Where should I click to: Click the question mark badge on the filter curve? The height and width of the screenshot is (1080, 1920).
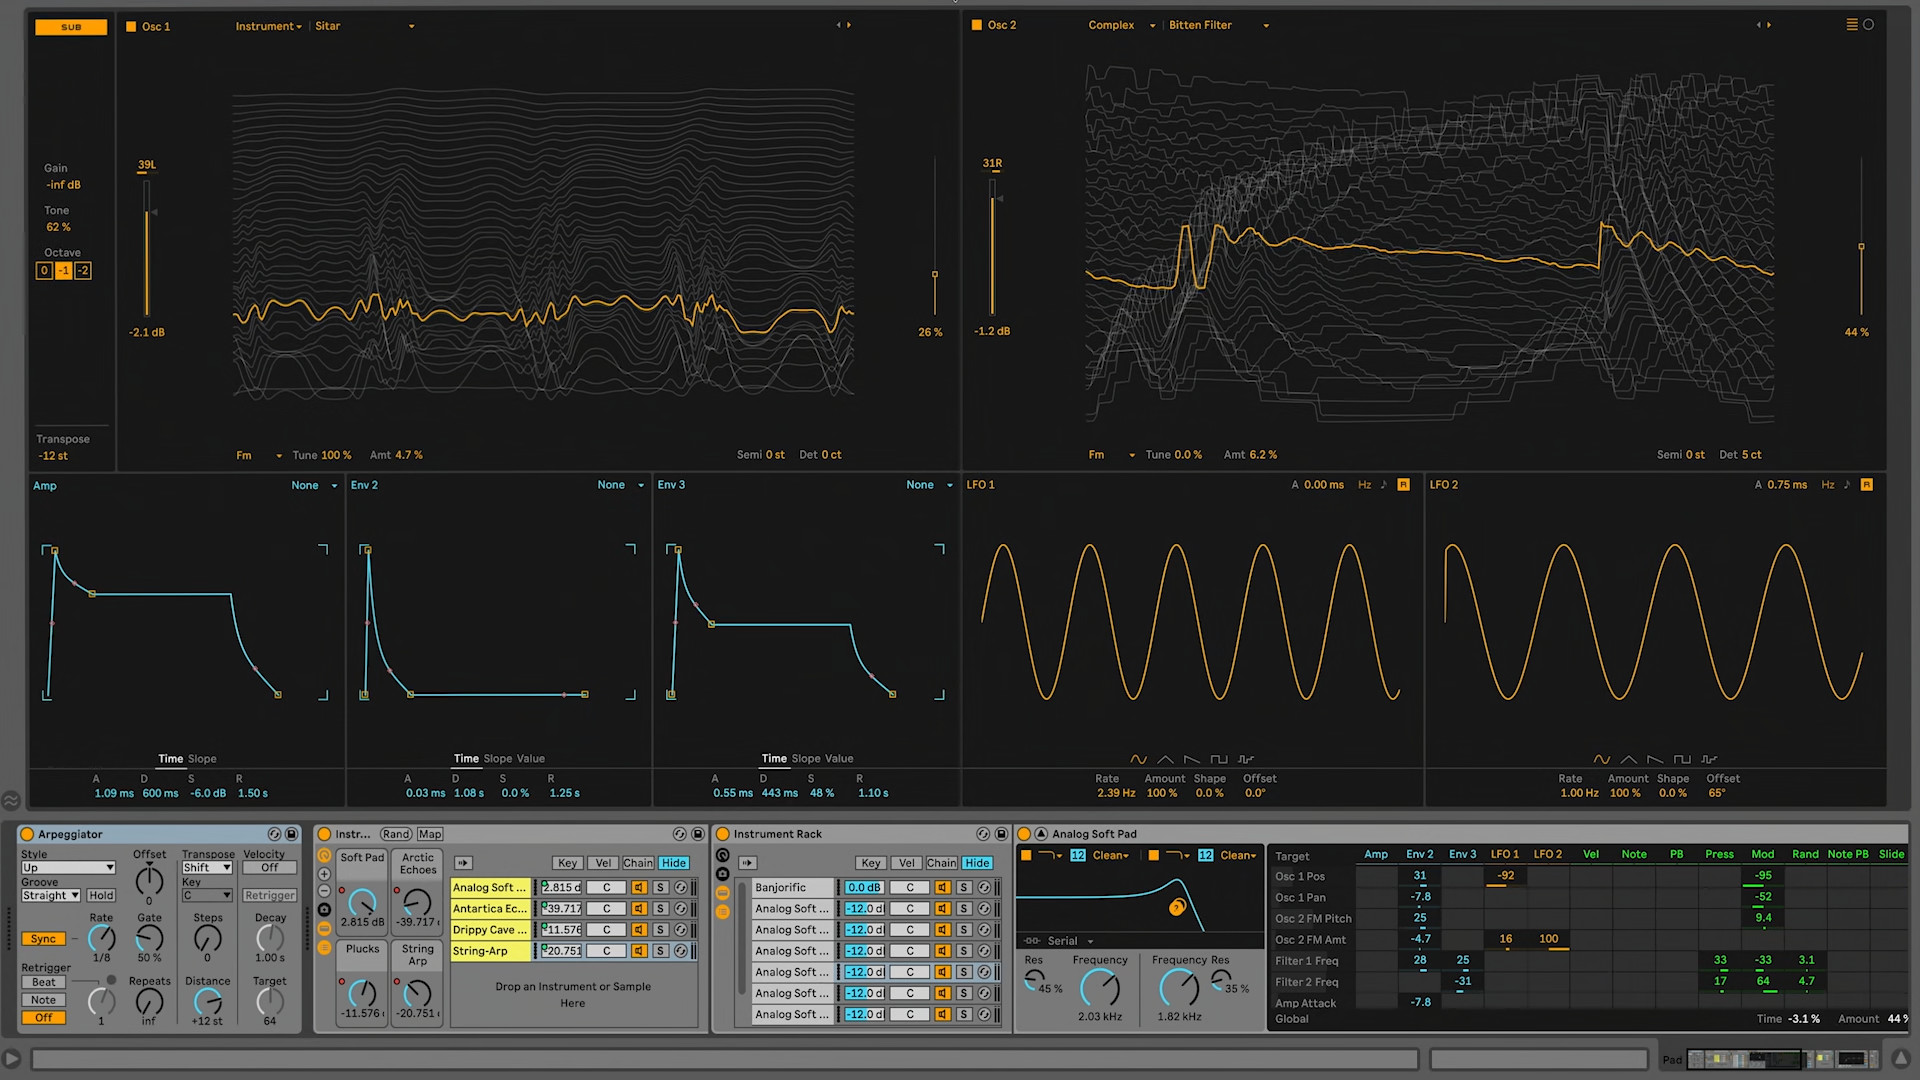(x=1178, y=908)
